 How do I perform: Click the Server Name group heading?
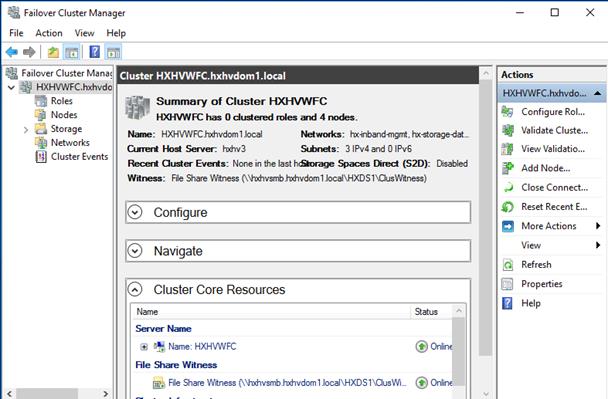click(163, 329)
